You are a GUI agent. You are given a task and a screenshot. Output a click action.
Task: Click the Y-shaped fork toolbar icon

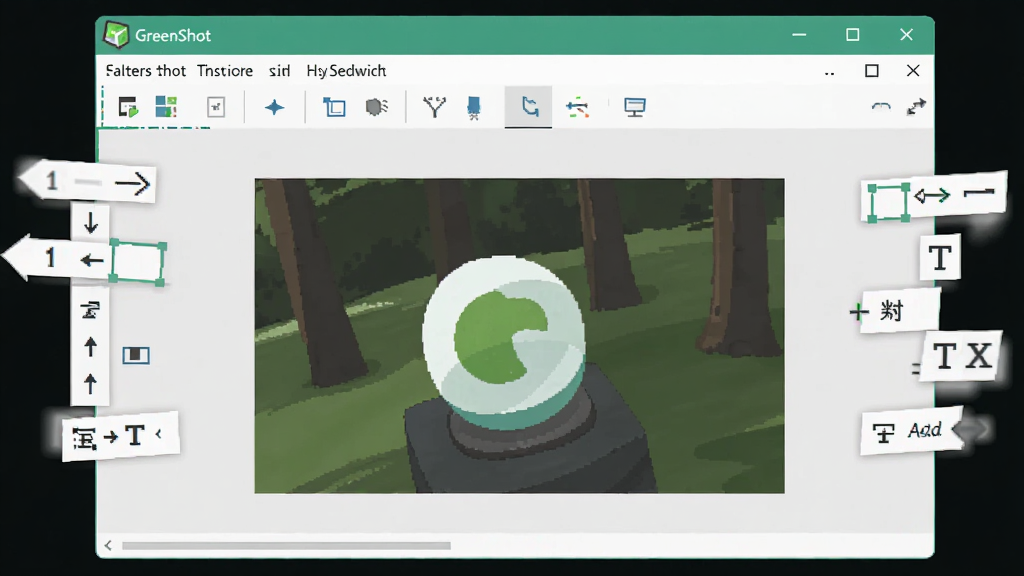pos(434,107)
